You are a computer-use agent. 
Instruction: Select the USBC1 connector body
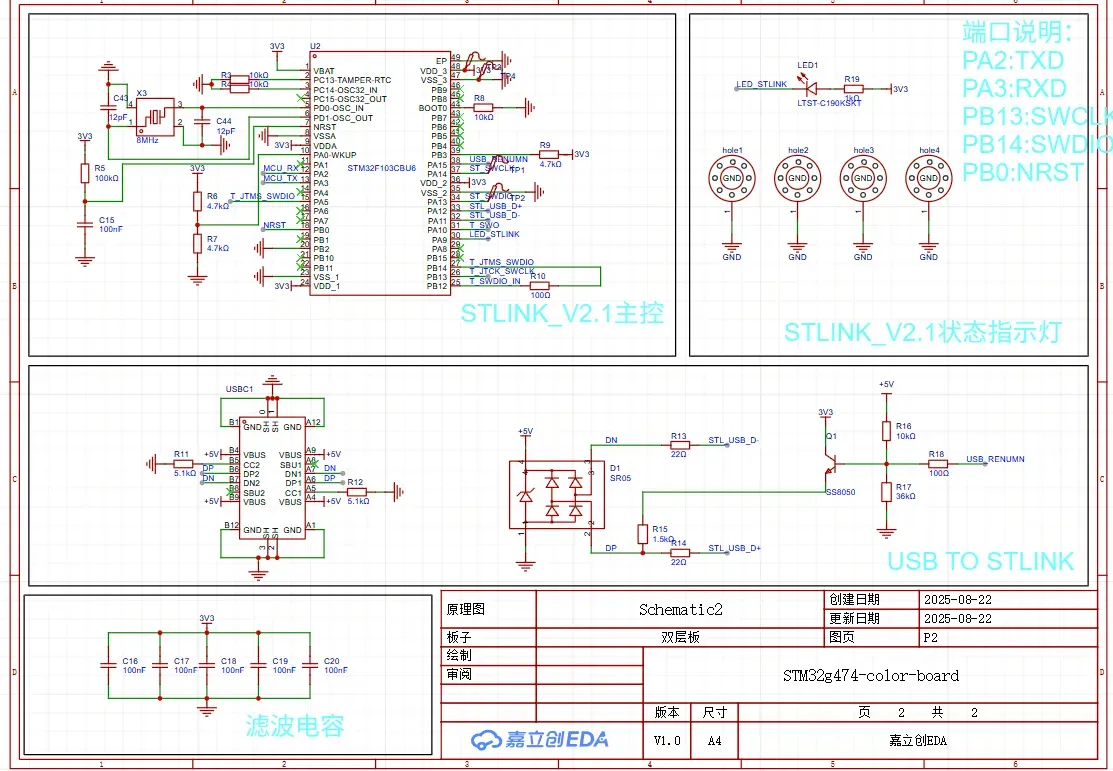point(273,478)
